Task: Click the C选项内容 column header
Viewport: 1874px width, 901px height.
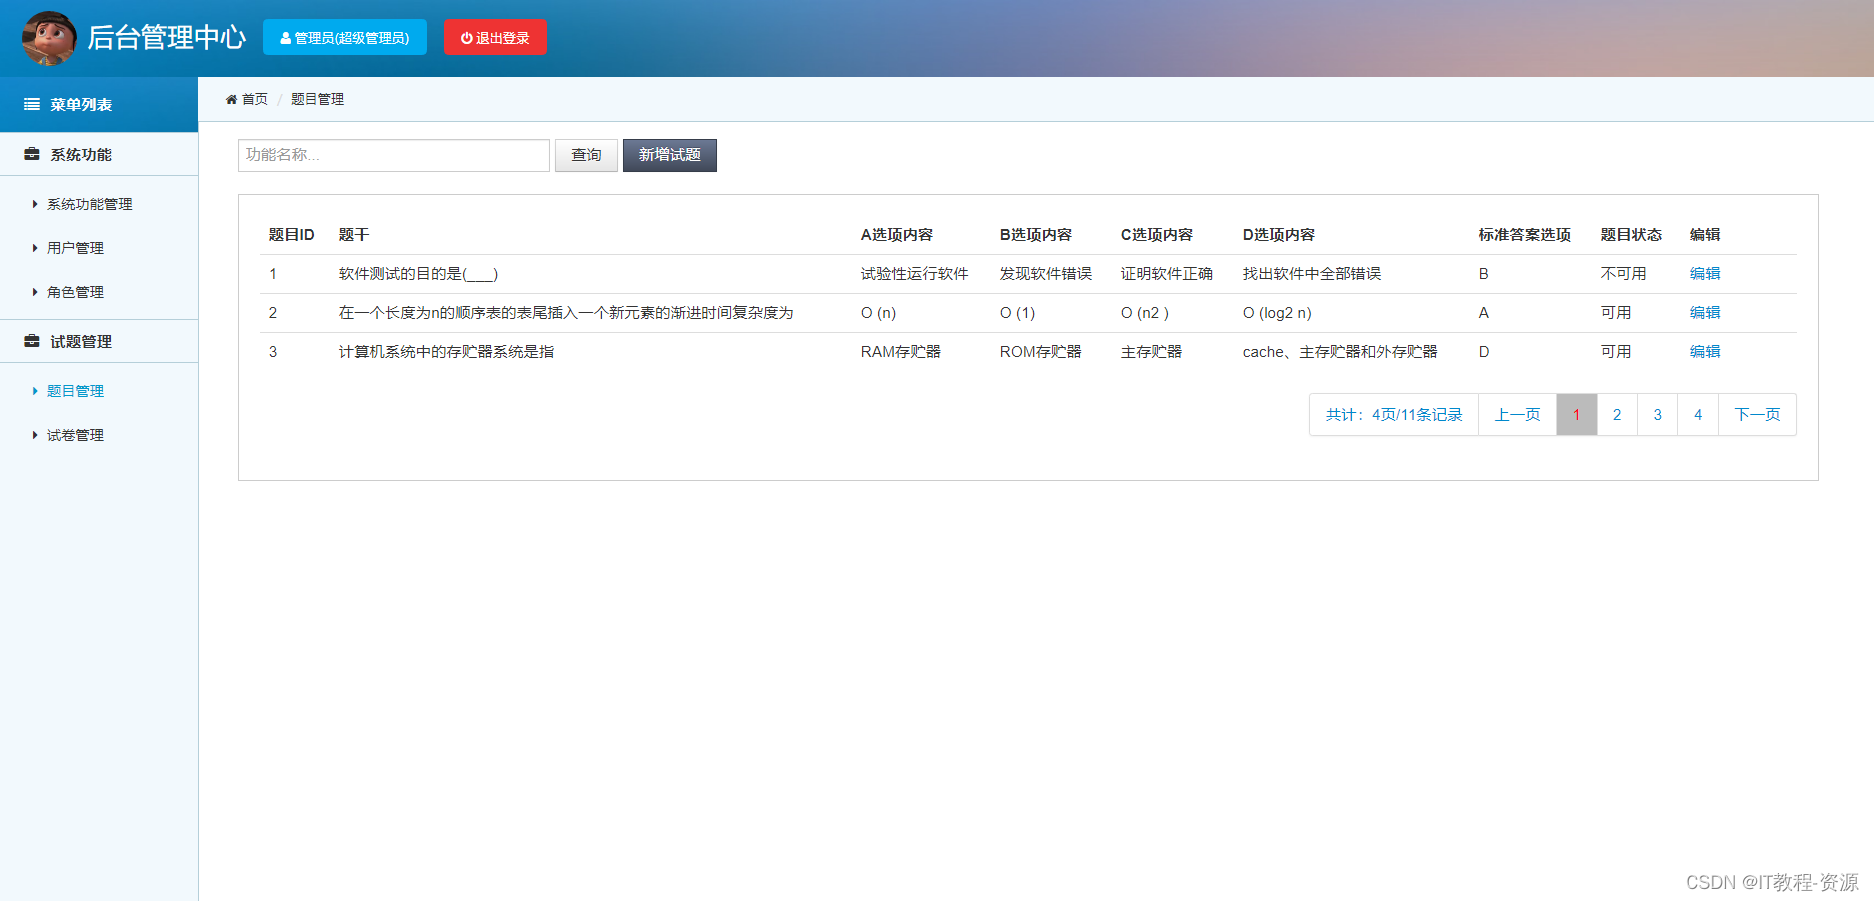Action: point(1157,235)
